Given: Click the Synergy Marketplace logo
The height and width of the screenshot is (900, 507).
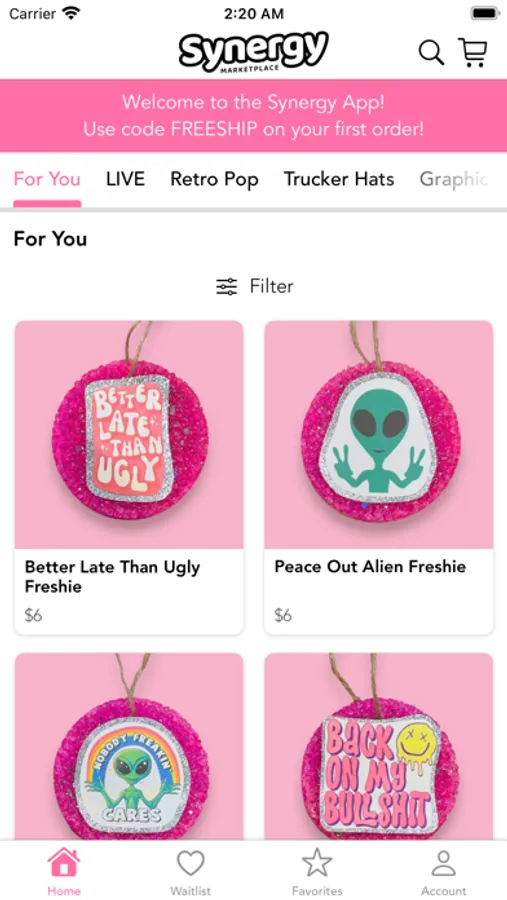Looking at the screenshot, I should 253,52.
